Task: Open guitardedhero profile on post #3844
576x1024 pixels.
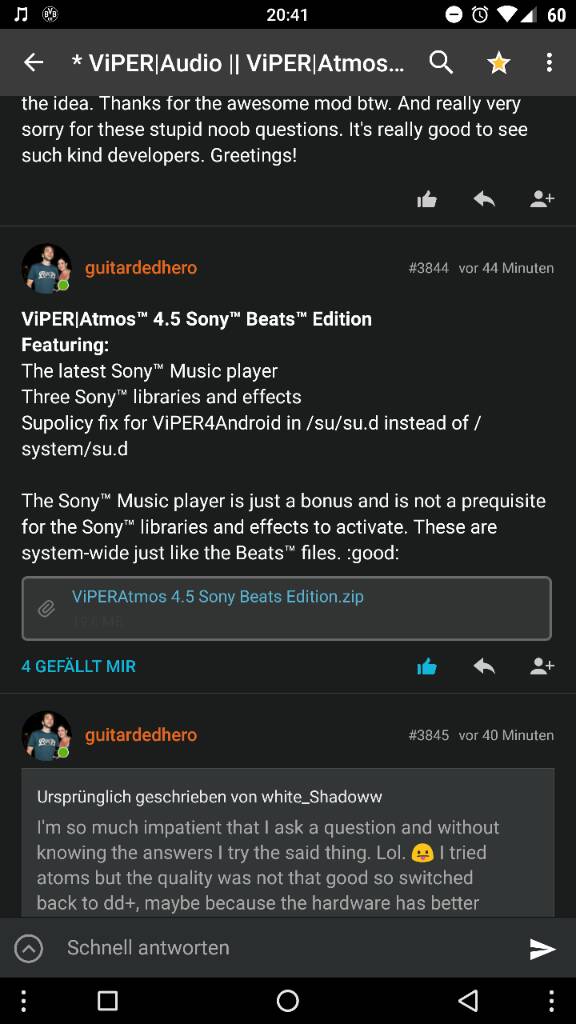Action: click(141, 268)
